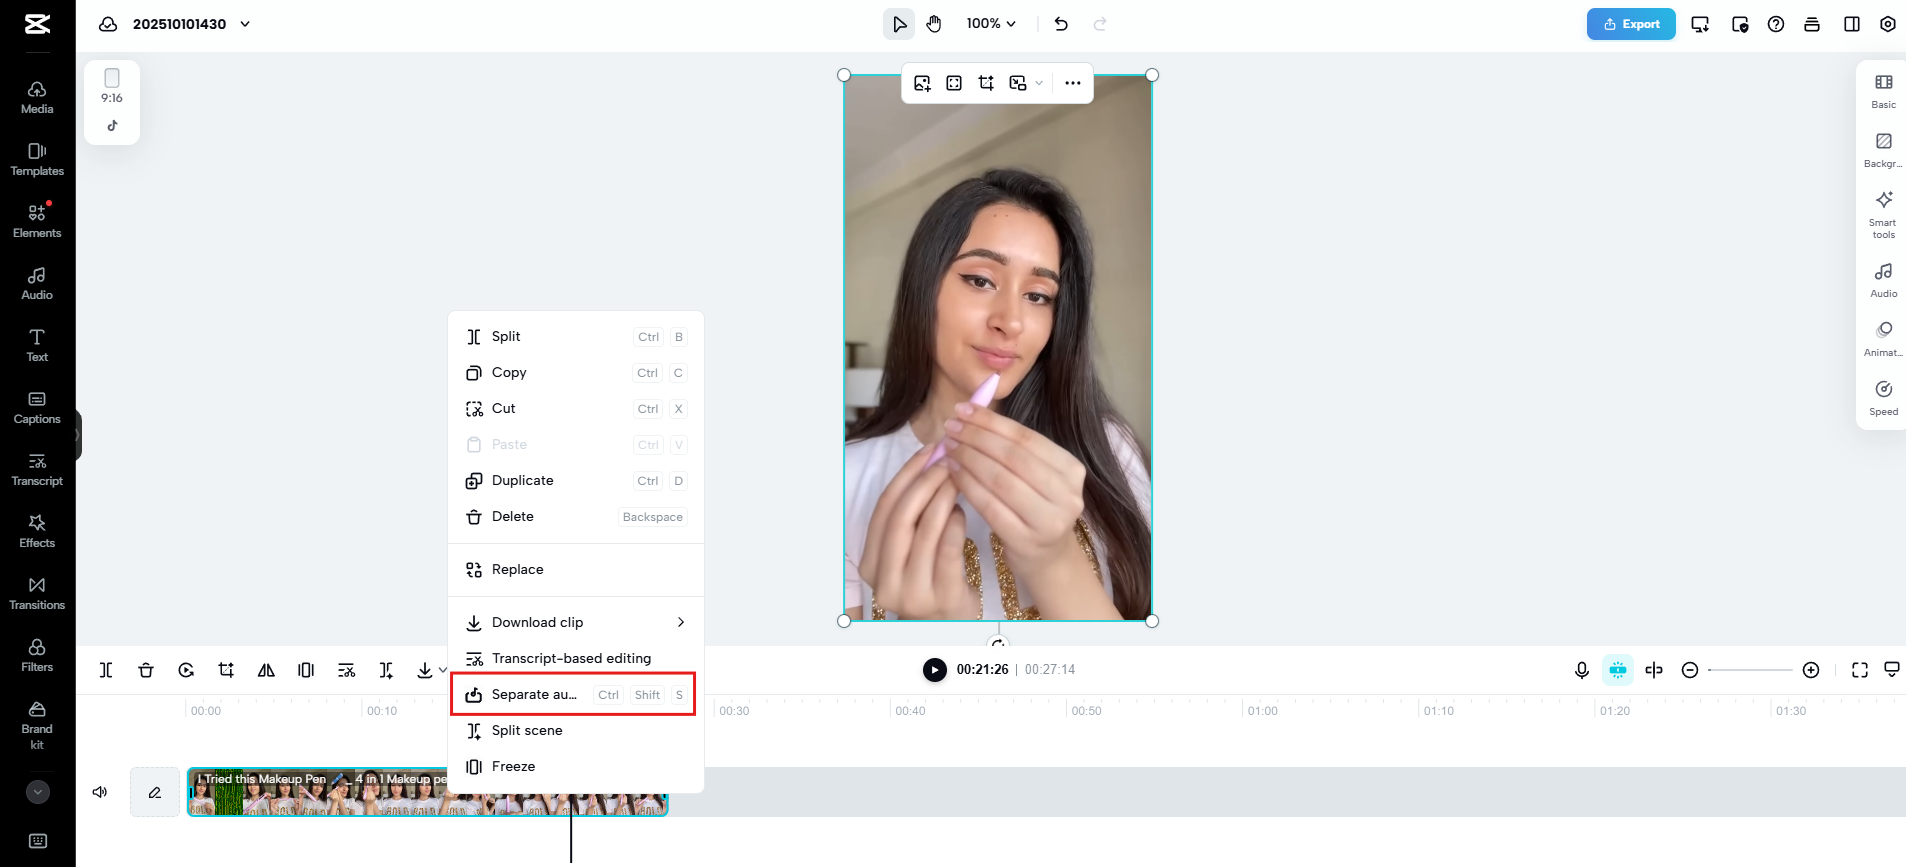The image size is (1906, 867).
Task: Open the Text panel
Action: [37, 346]
